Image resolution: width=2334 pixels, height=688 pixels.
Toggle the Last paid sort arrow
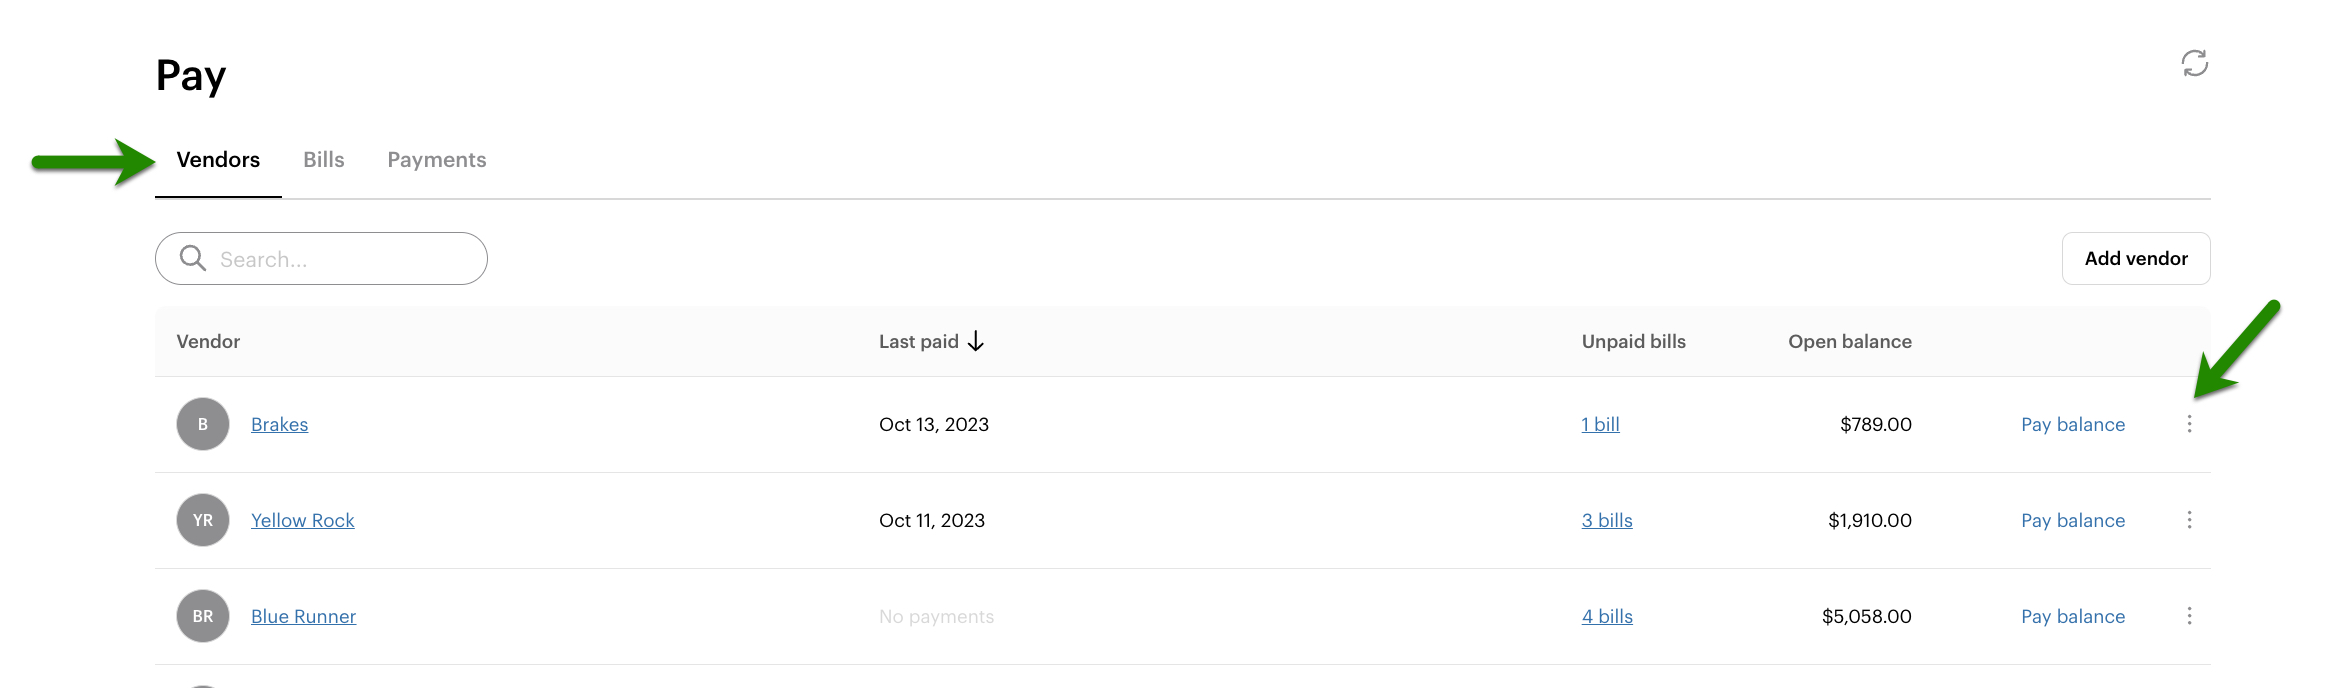(976, 342)
